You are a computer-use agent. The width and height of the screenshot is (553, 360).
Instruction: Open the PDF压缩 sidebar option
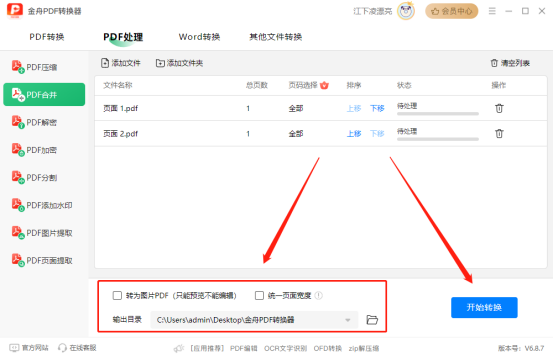(x=43, y=67)
